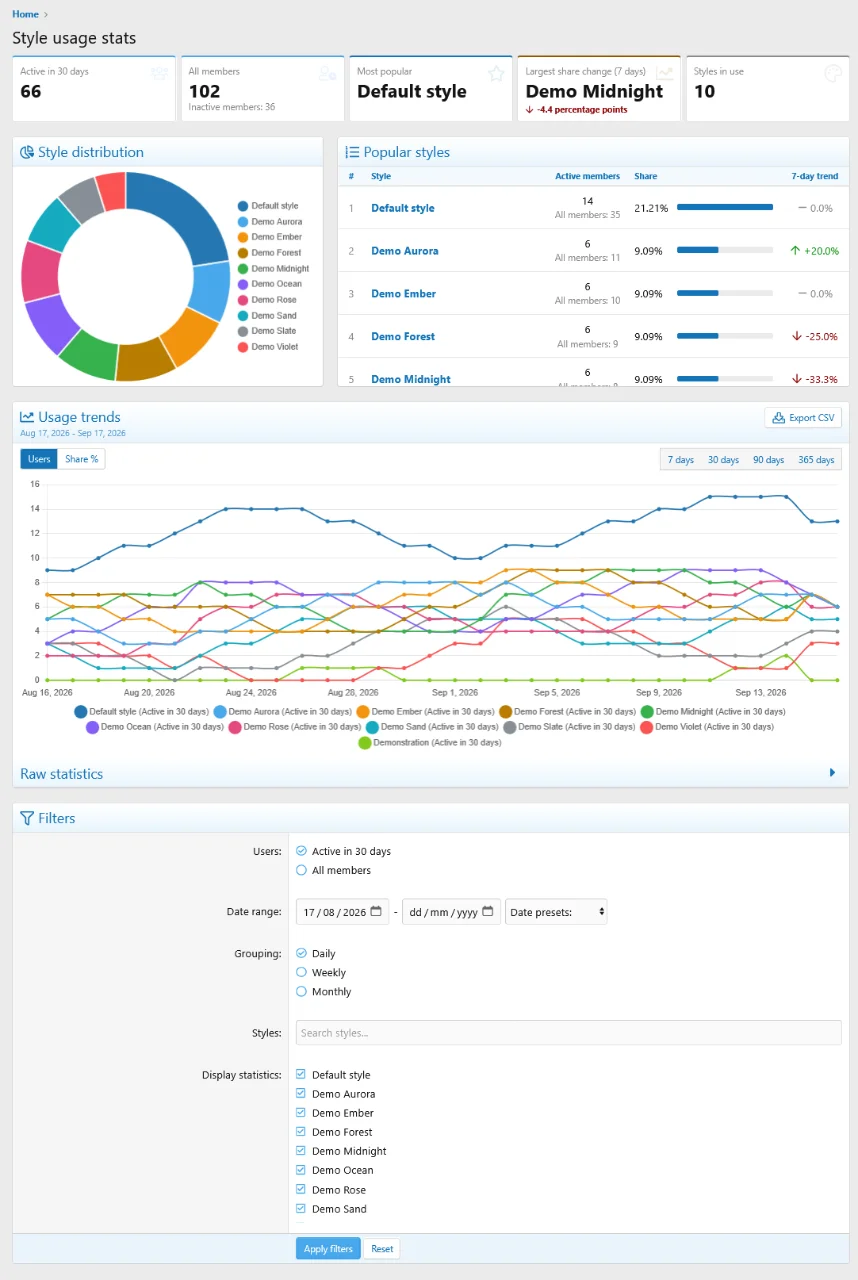Choose Monthly grouping
858x1280 pixels.
click(301, 992)
